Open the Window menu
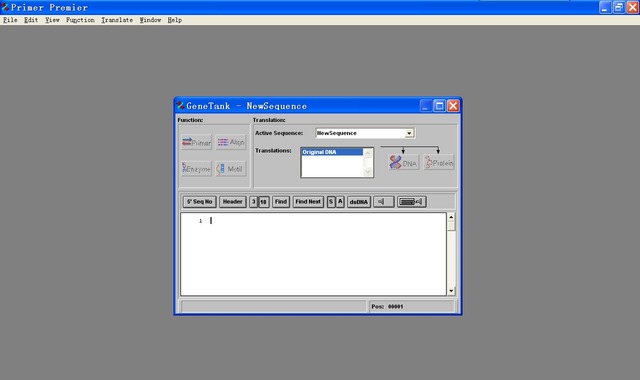 [x=150, y=20]
